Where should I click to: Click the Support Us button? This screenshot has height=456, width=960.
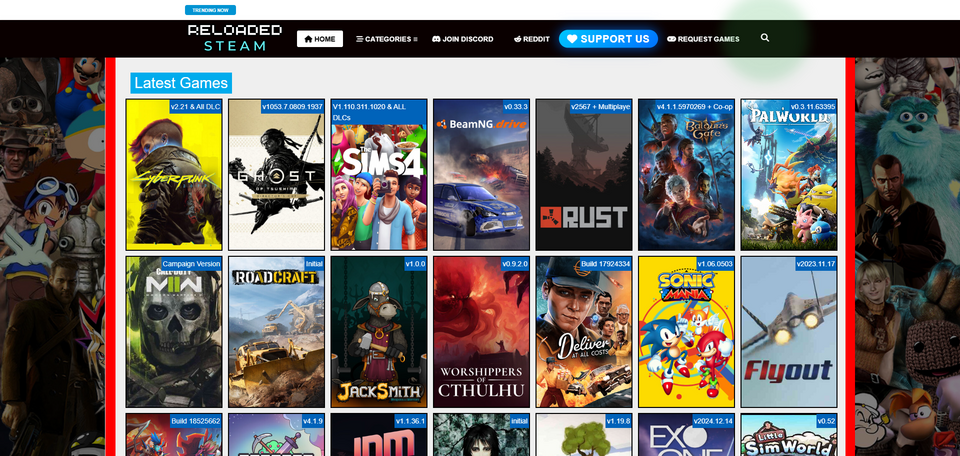coord(608,39)
